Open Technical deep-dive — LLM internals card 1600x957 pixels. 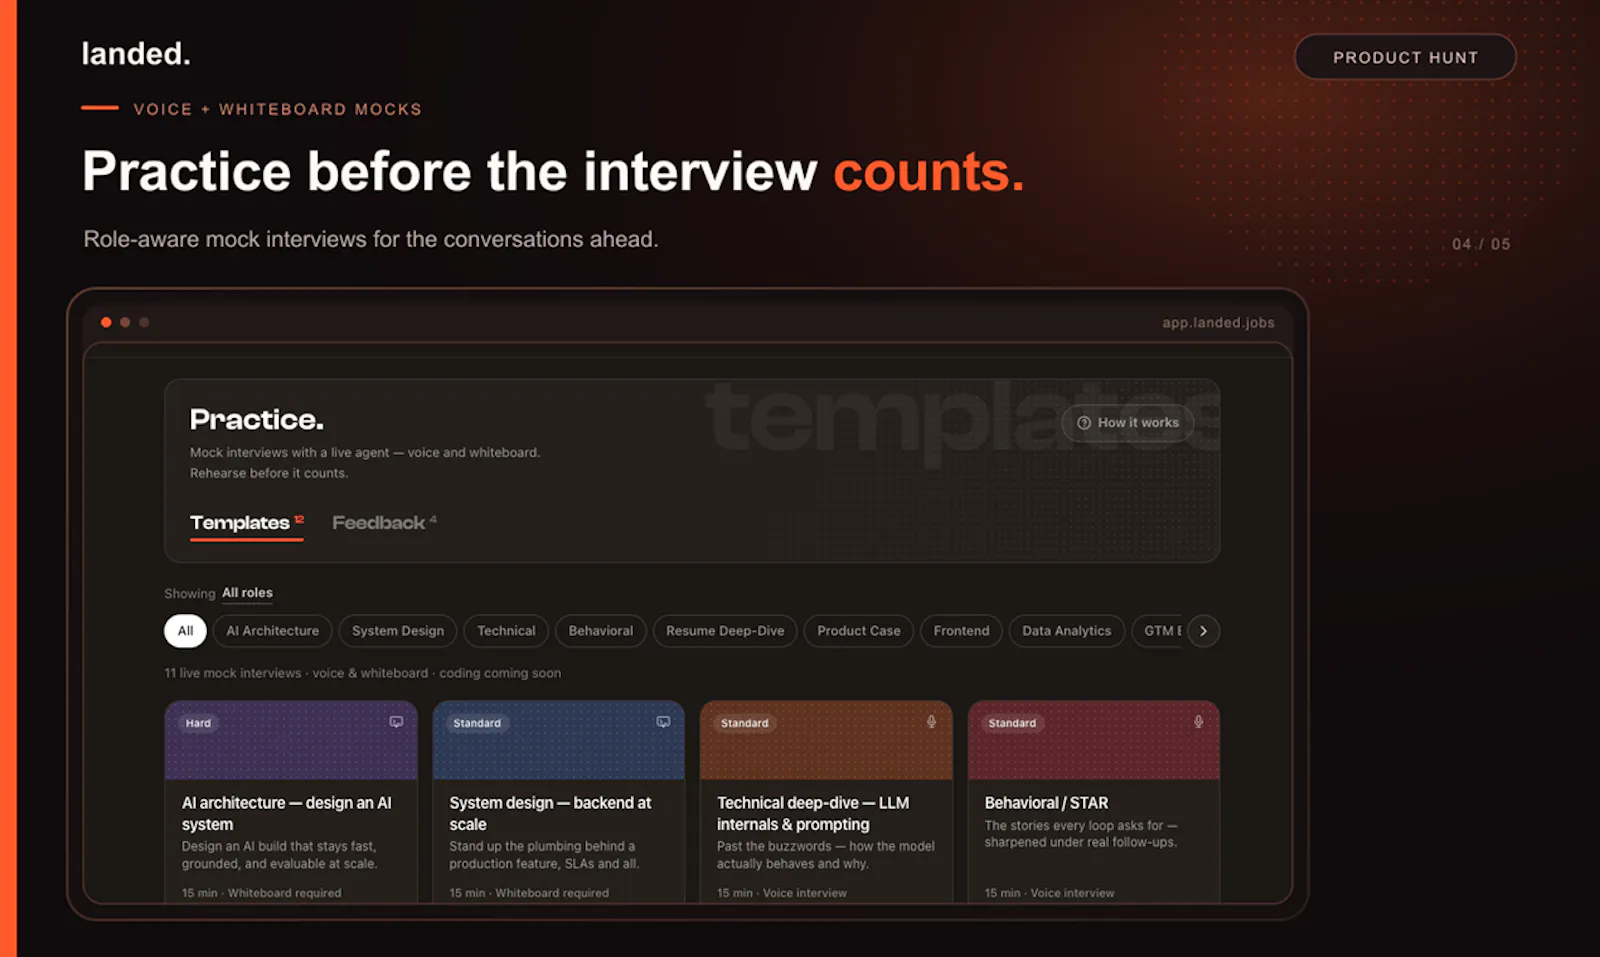click(x=826, y=802)
